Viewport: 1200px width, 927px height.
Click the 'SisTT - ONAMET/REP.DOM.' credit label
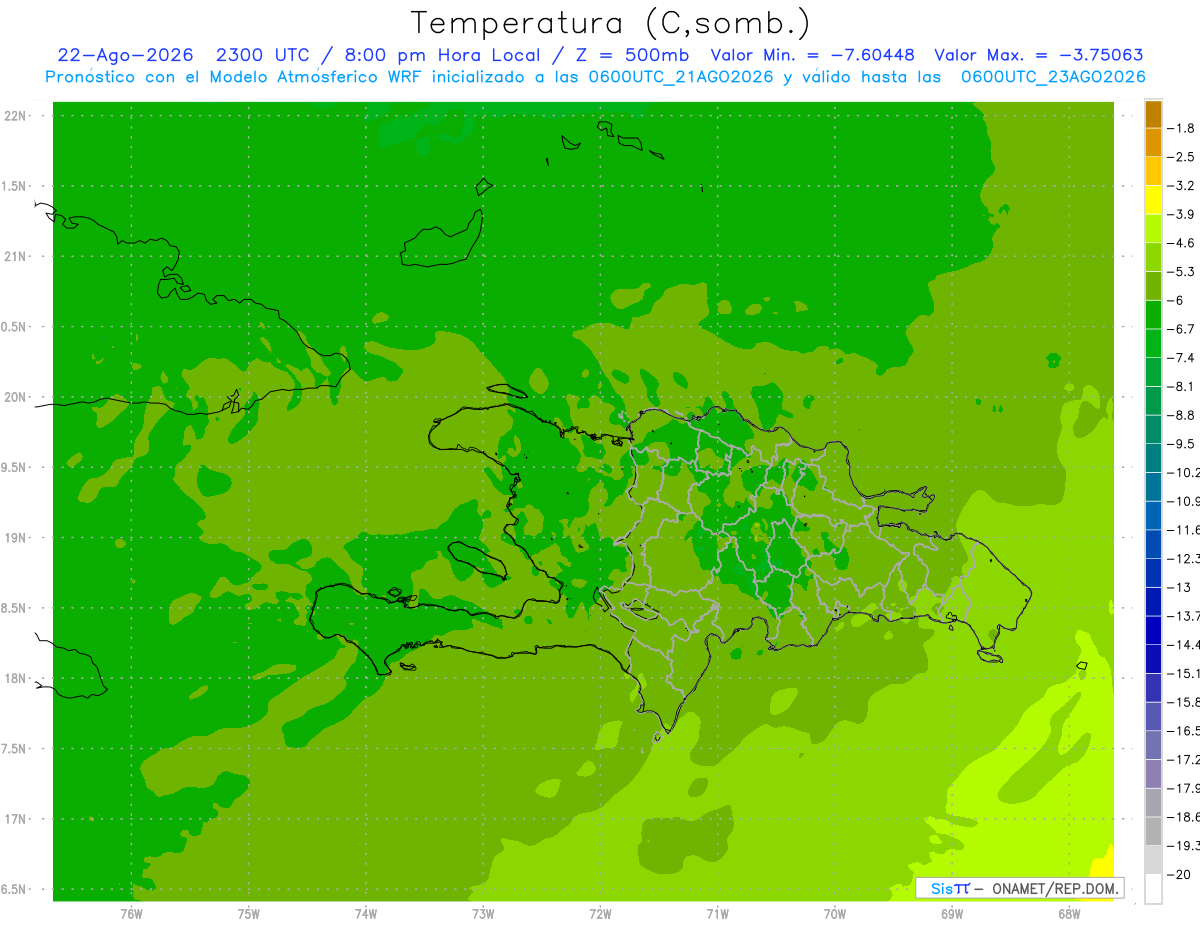point(1020,888)
